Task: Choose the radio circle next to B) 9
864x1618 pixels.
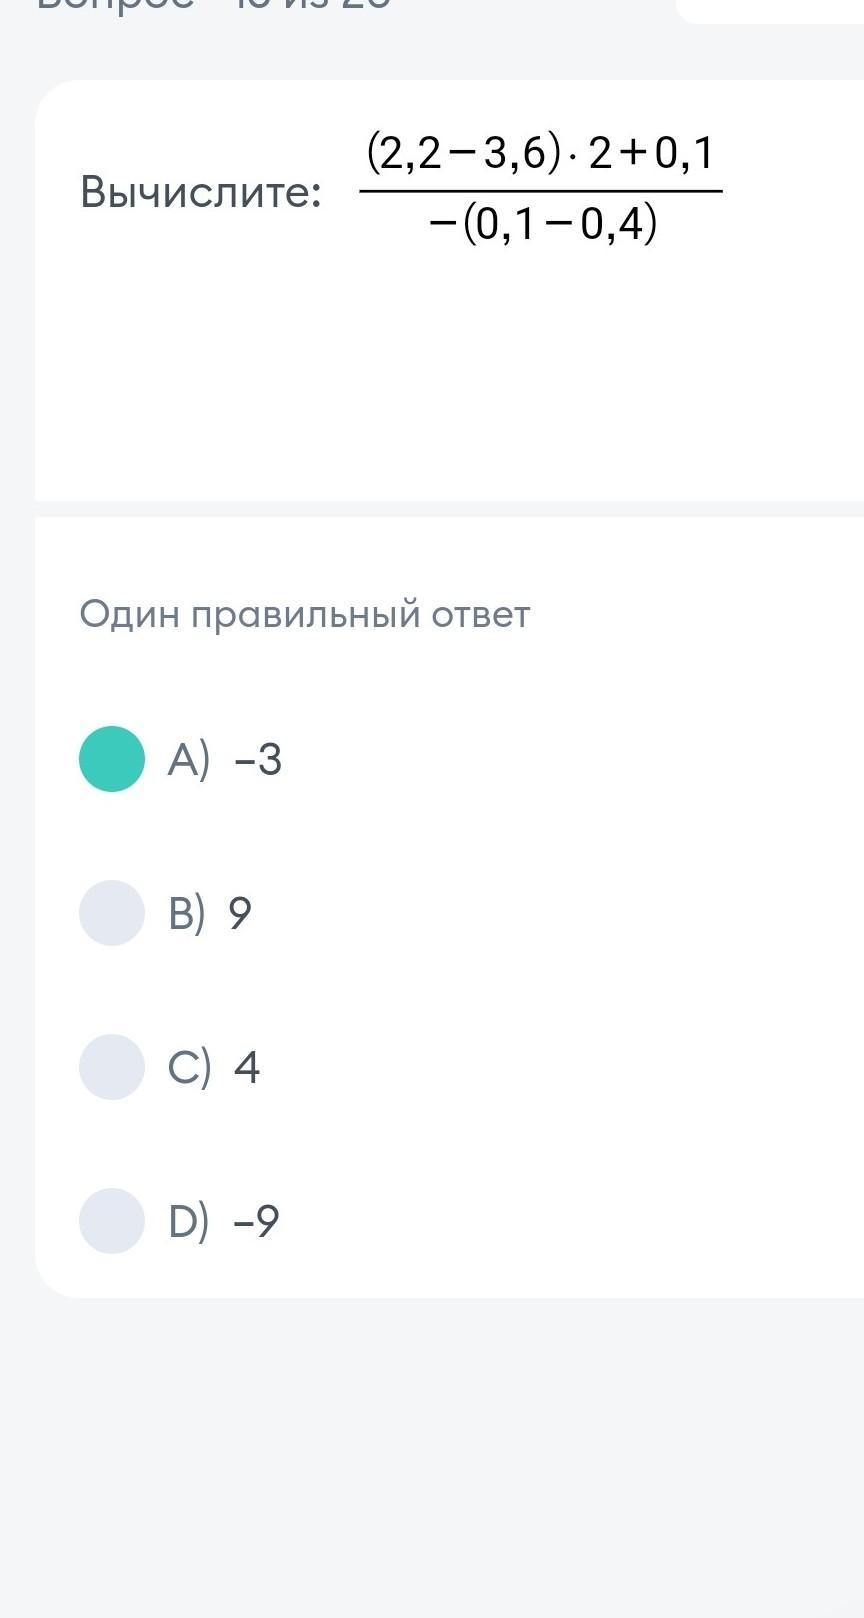Action: 112,913
